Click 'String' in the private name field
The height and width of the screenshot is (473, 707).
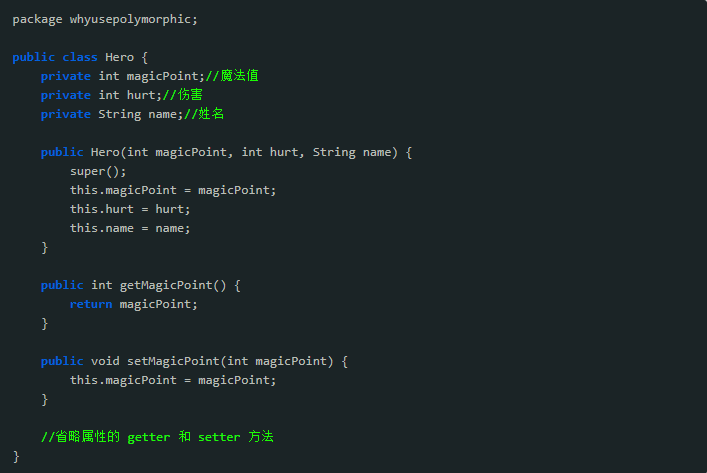click(119, 114)
